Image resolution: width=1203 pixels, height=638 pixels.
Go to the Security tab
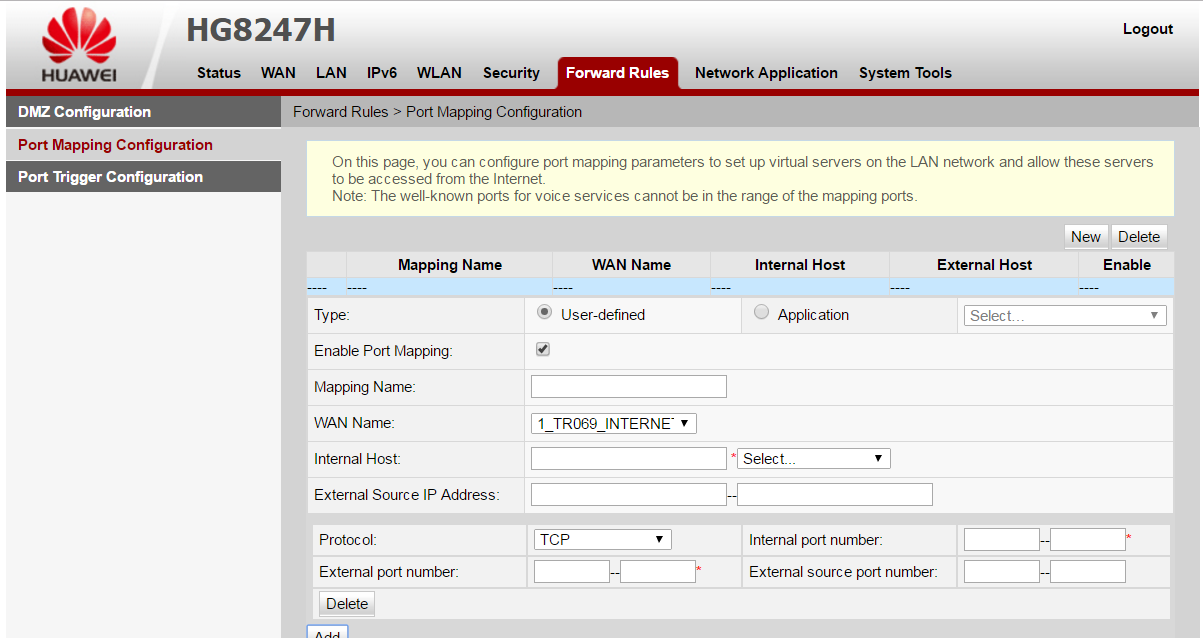click(511, 73)
